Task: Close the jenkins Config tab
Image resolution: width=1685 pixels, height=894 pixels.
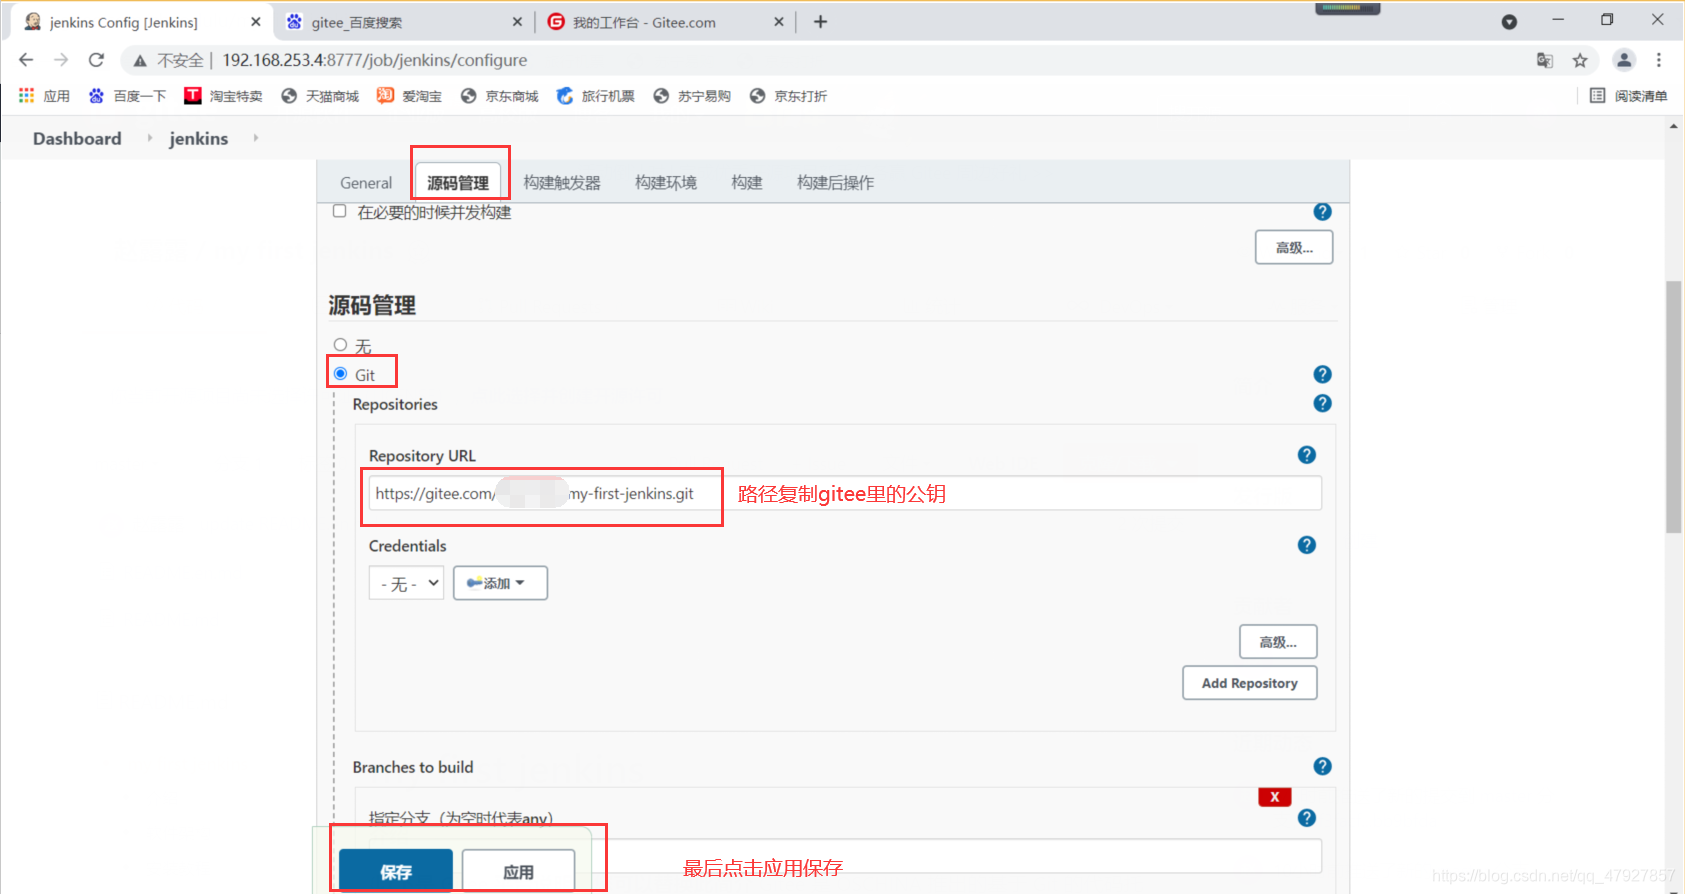Action: (x=255, y=22)
